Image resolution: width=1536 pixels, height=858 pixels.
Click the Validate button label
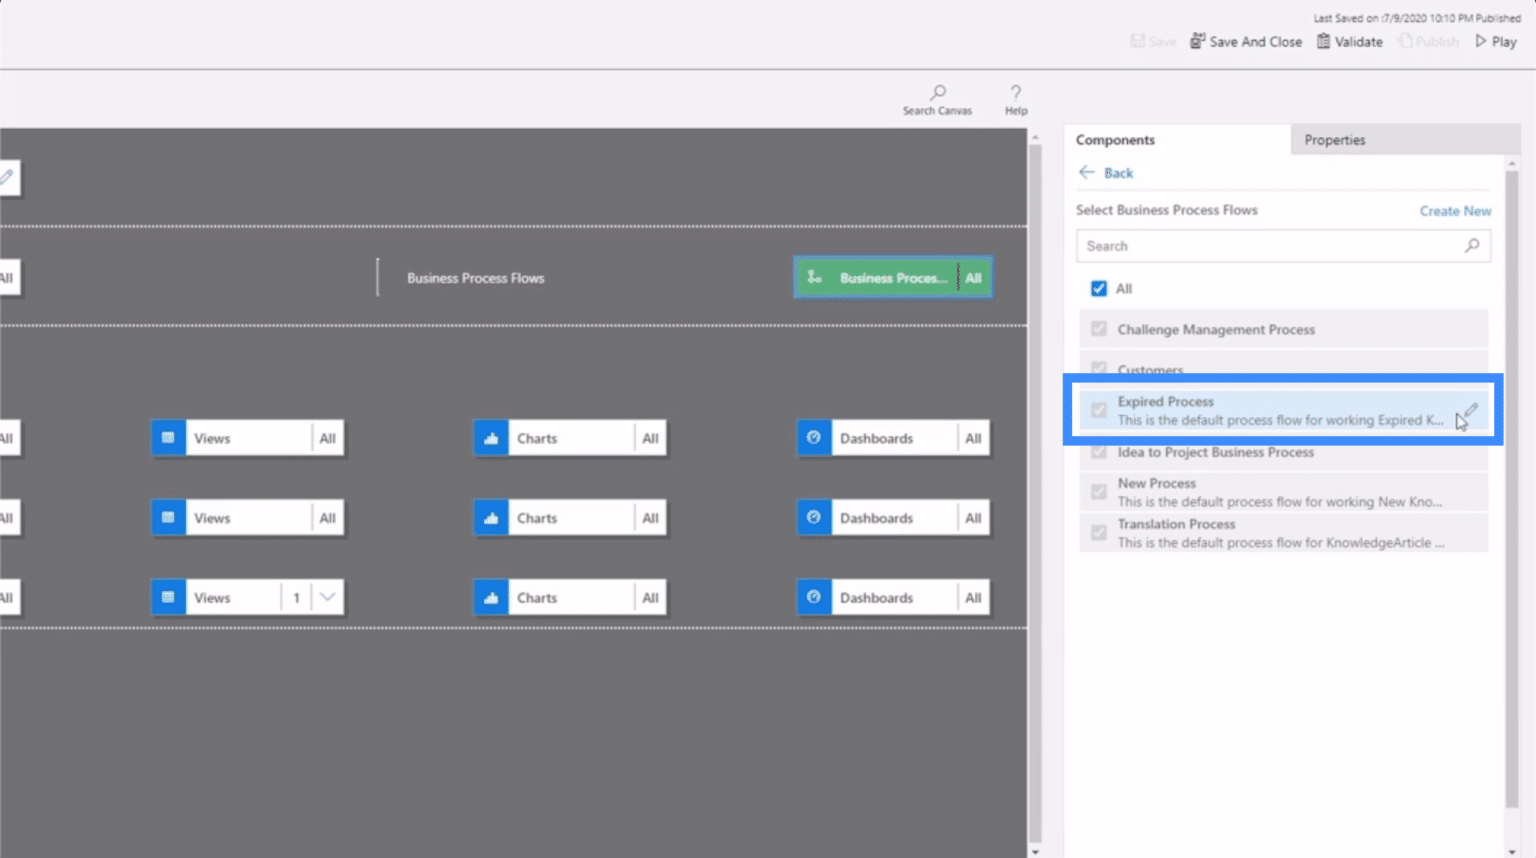tap(1359, 42)
